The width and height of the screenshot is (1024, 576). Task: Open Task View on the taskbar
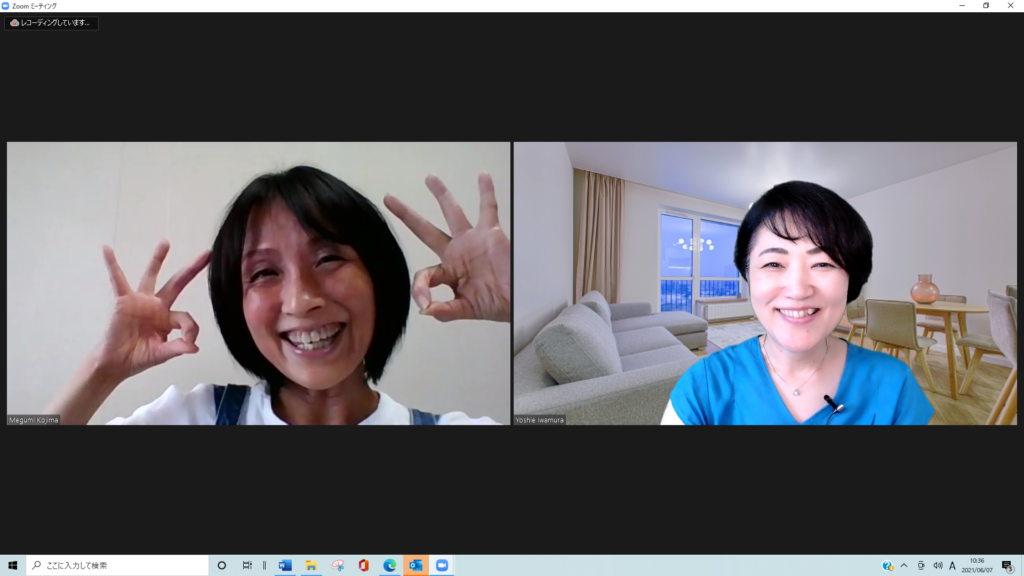pyautogui.click(x=247, y=565)
